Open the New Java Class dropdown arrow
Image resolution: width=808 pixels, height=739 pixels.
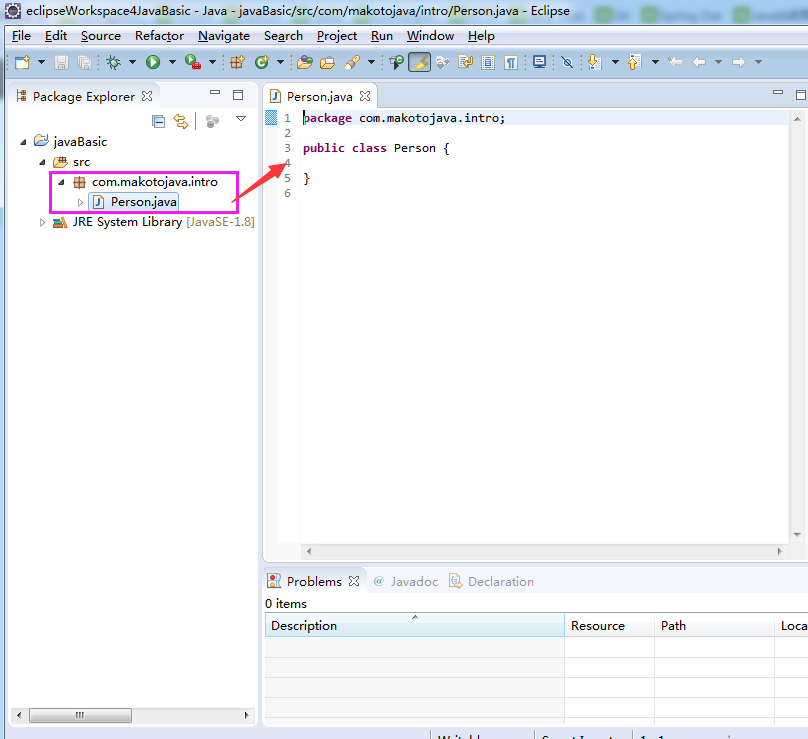[280, 62]
